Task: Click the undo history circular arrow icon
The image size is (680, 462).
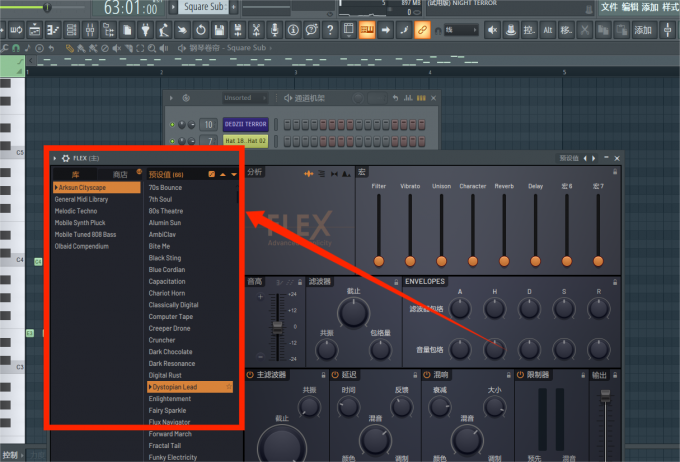Action: (201, 30)
